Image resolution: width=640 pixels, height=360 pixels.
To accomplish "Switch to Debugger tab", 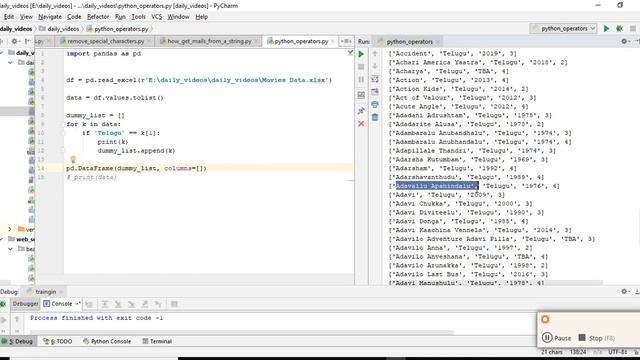I will [25, 304].
